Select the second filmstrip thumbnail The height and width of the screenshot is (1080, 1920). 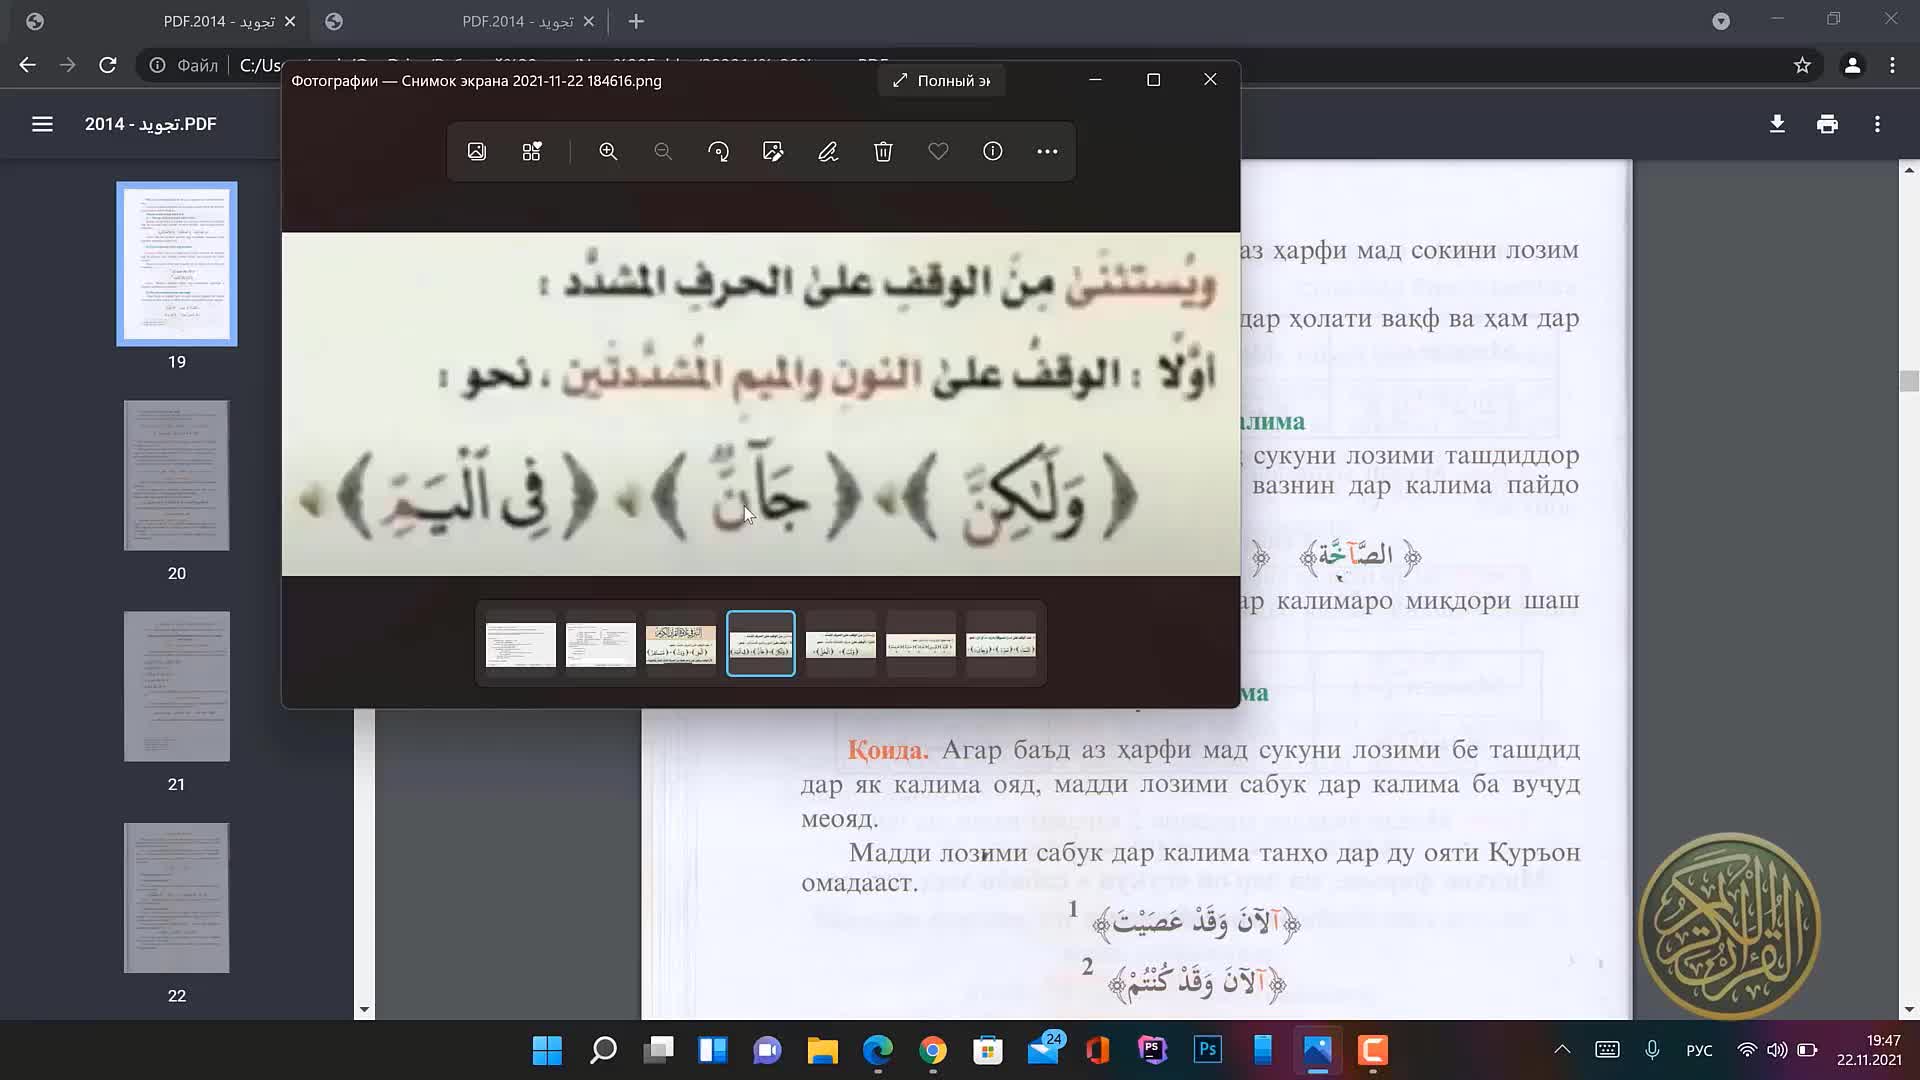click(601, 644)
